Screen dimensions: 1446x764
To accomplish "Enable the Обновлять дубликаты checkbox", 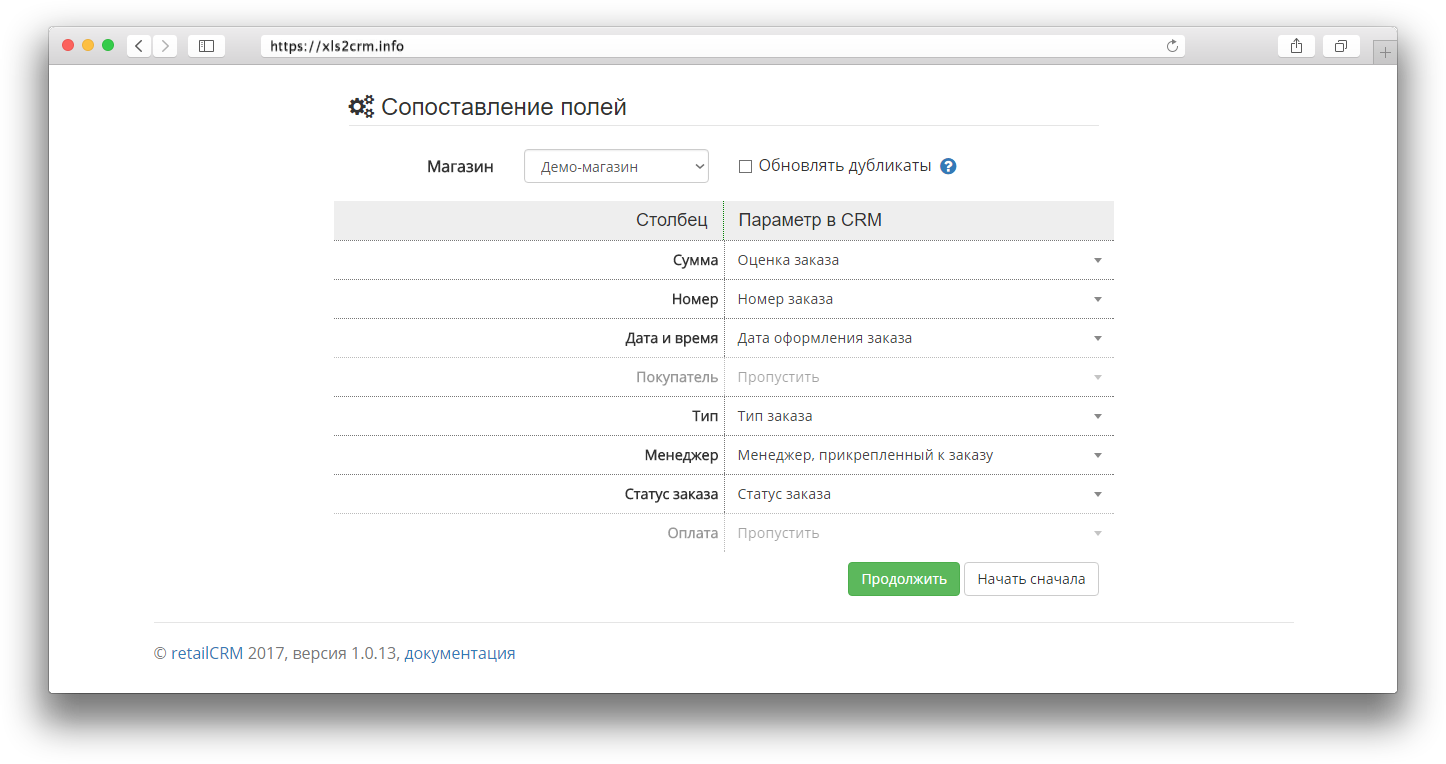I will pyautogui.click(x=745, y=166).
